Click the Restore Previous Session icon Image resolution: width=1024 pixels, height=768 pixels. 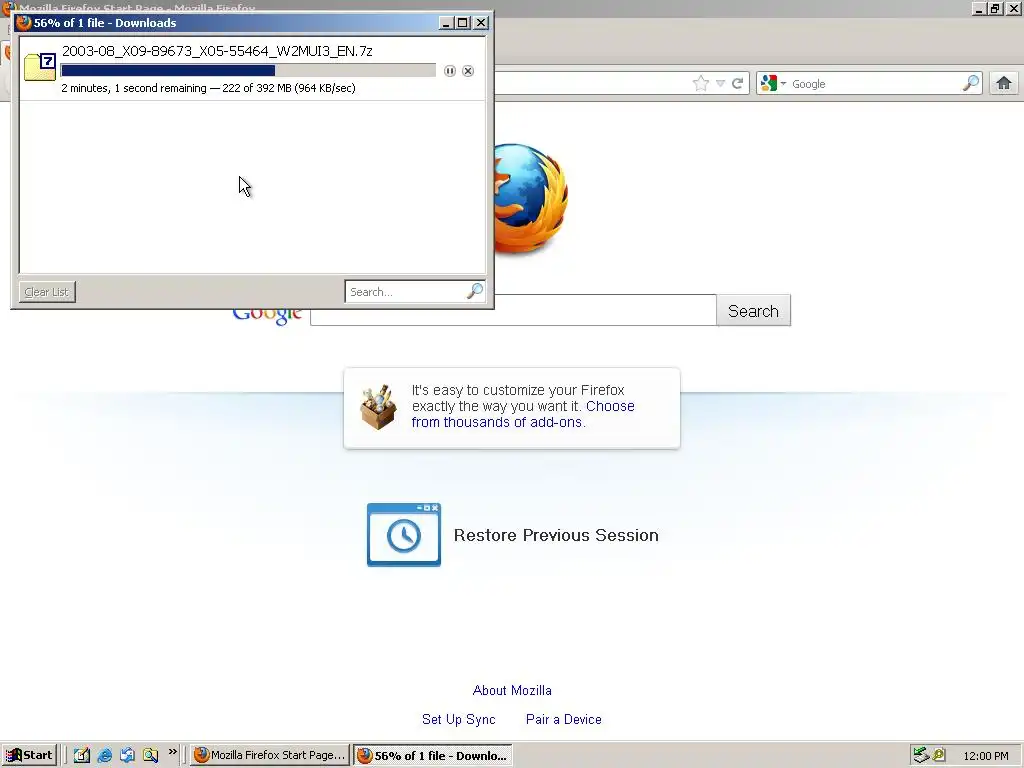[x=404, y=535]
